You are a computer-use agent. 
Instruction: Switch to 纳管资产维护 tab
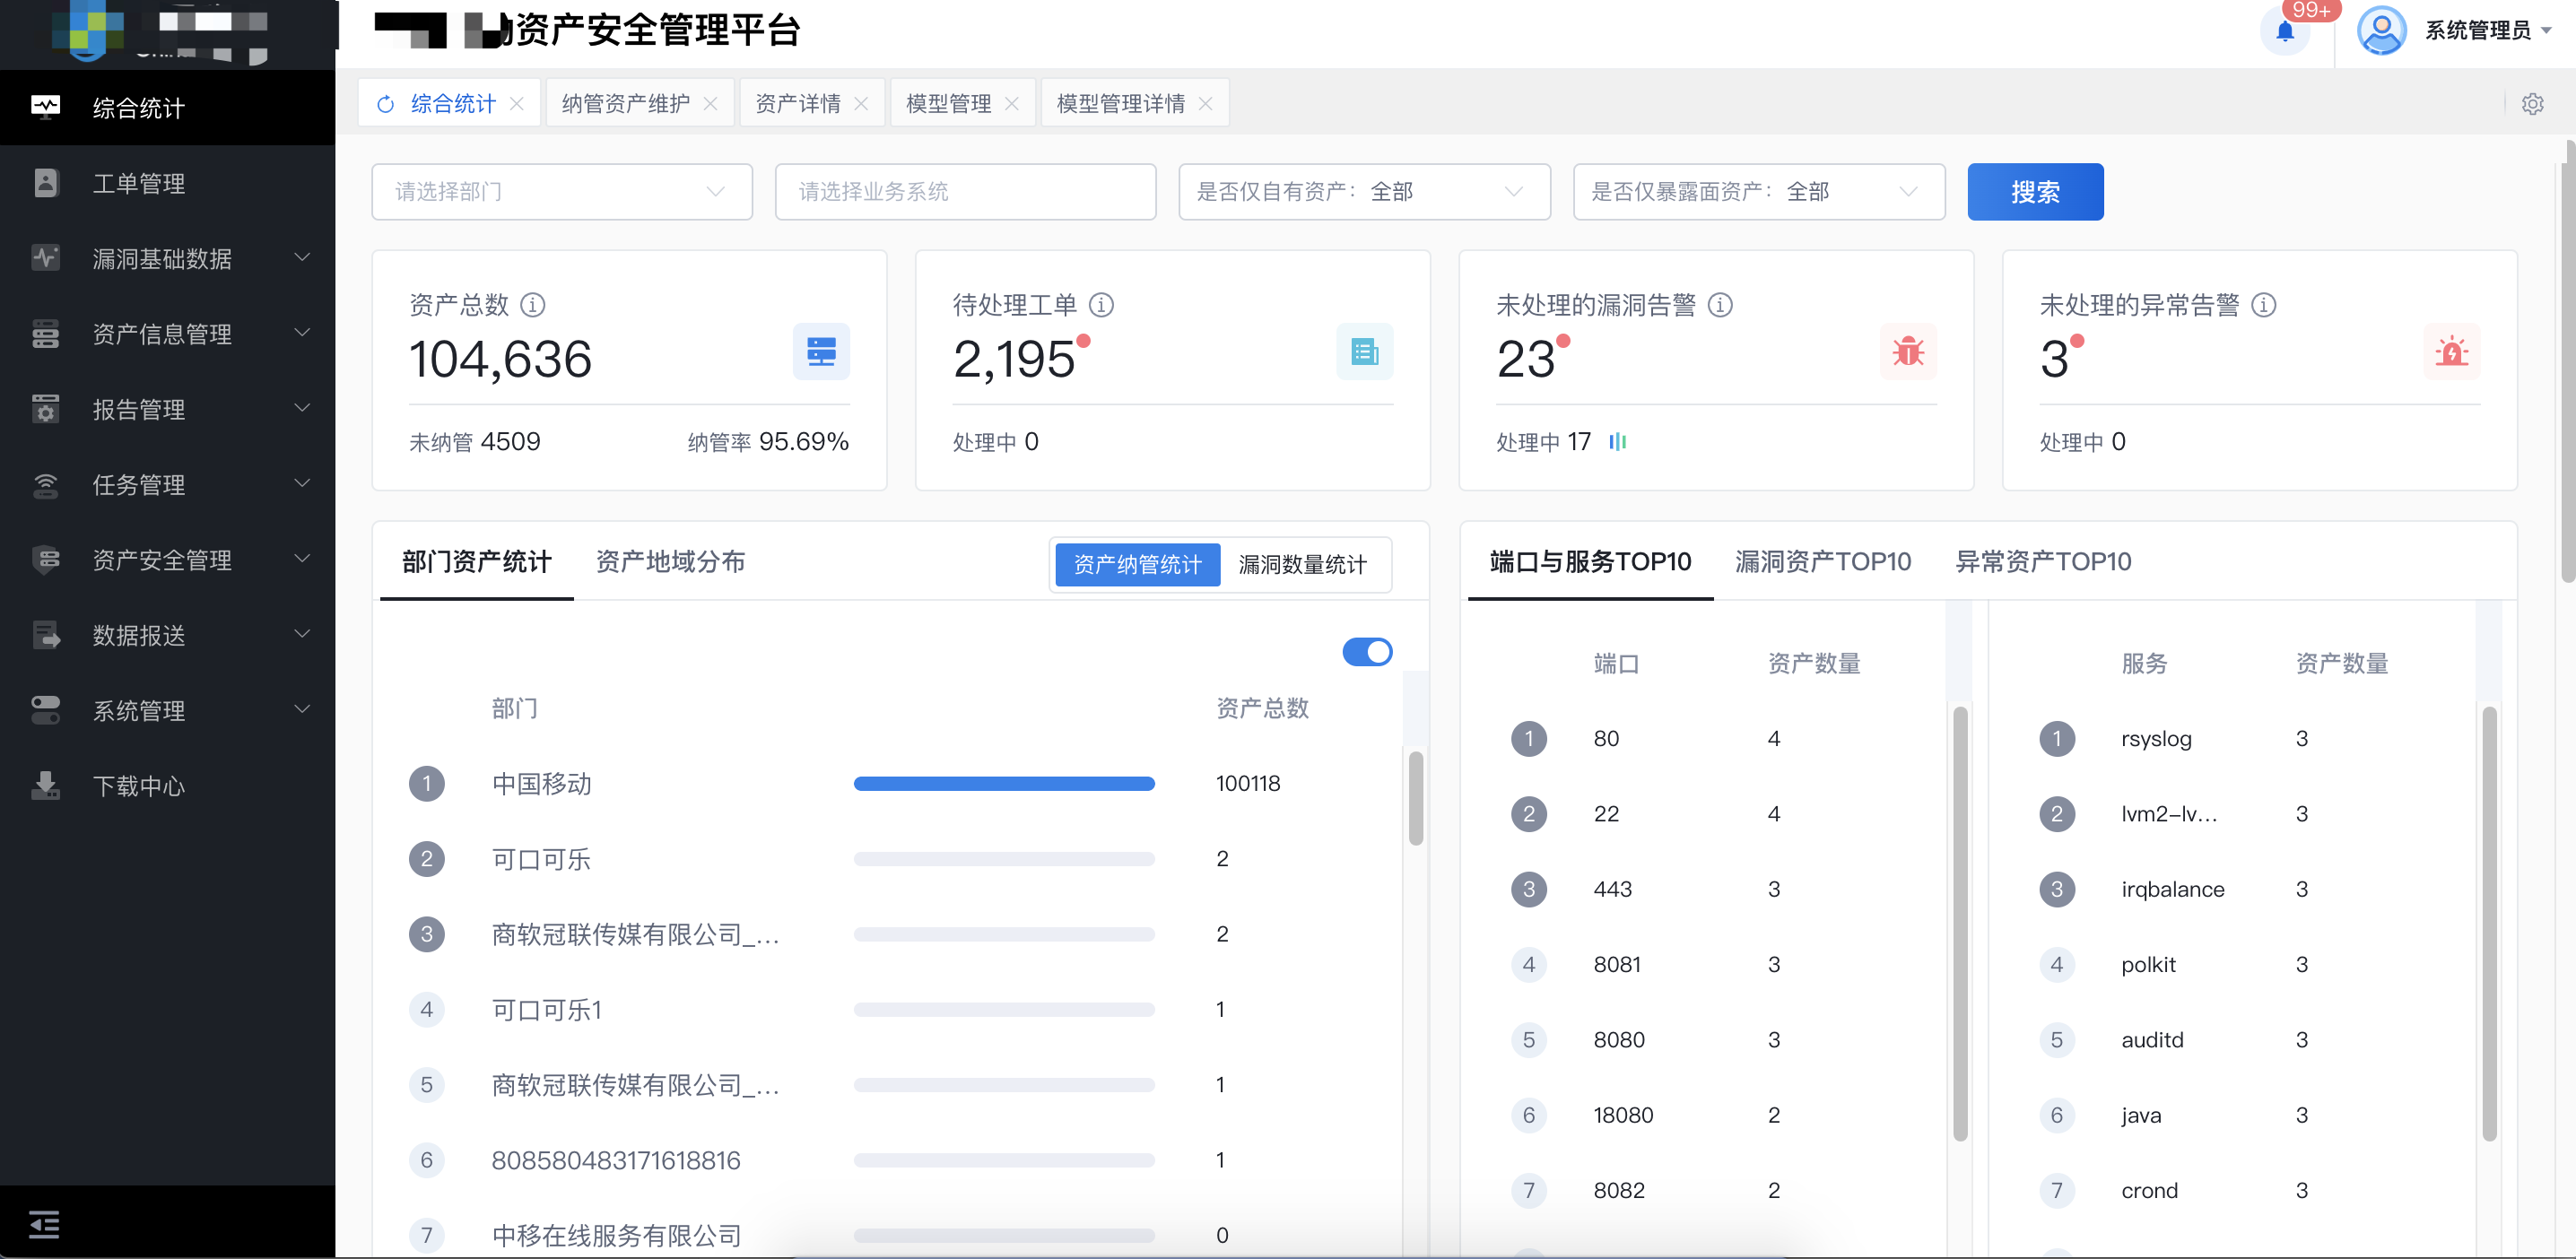tap(626, 104)
